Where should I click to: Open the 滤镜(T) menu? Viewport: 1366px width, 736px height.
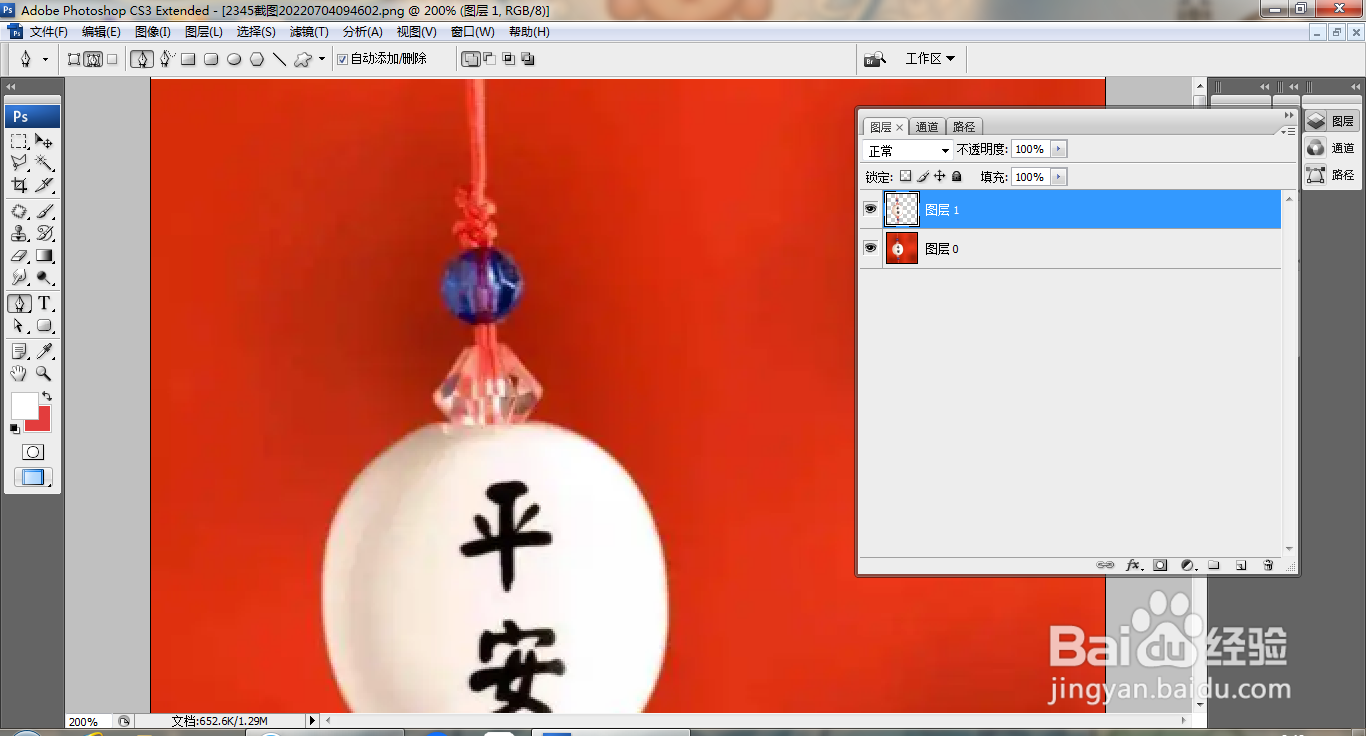point(309,32)
